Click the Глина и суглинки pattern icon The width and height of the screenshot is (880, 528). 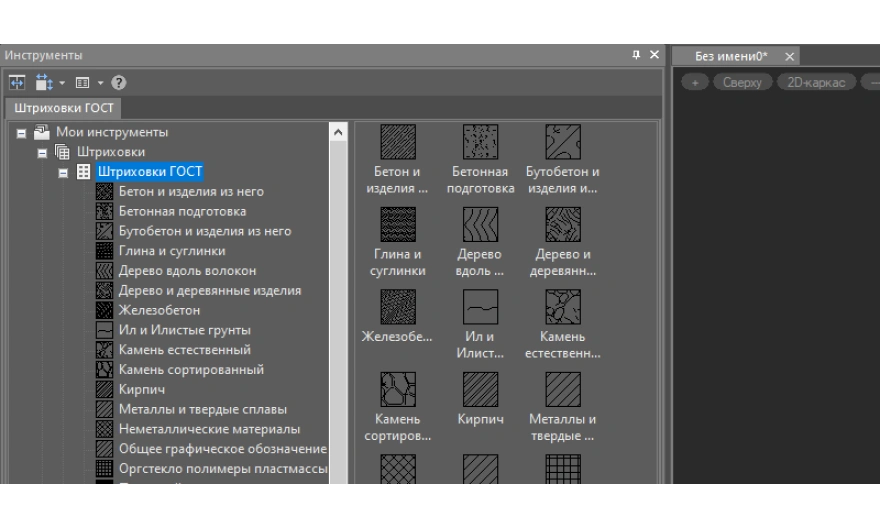(x=397, y=224)
